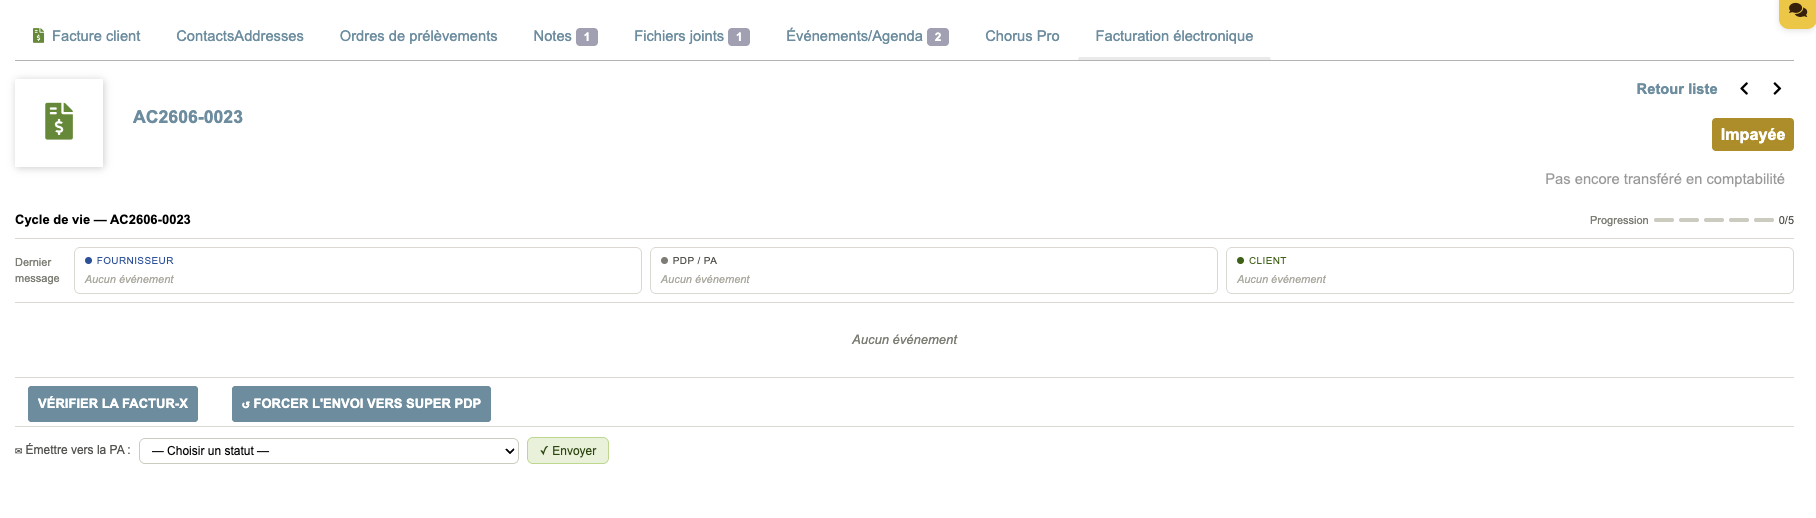
Task: Click 'Pas encore transféré en comptabilité' text
Action: [1664, 179]
